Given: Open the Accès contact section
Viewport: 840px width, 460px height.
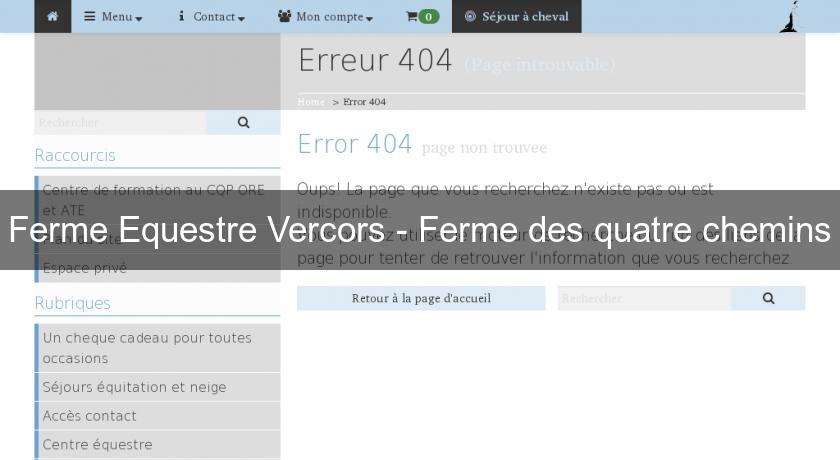Looking at the screenshot, I should tap(158, 416).
